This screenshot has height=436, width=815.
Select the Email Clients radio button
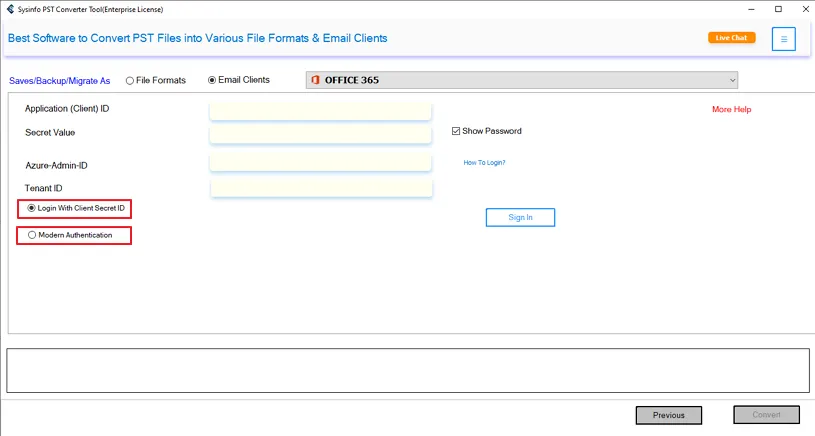point(212,80)
